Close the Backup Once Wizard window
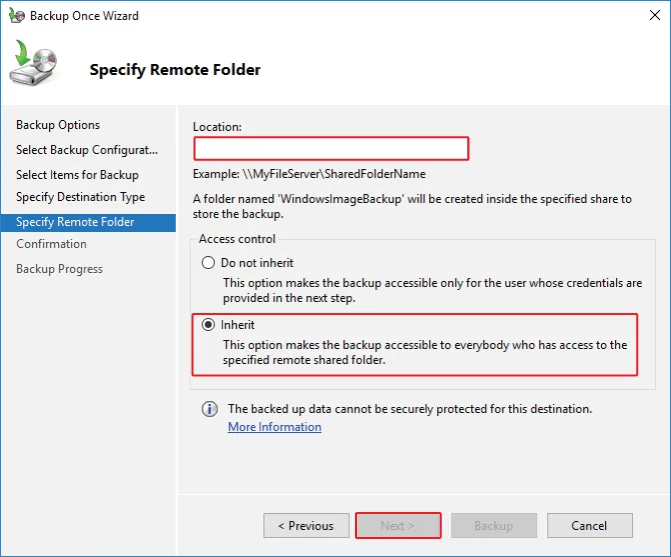The image size is (671, 557). pos(654,15)
